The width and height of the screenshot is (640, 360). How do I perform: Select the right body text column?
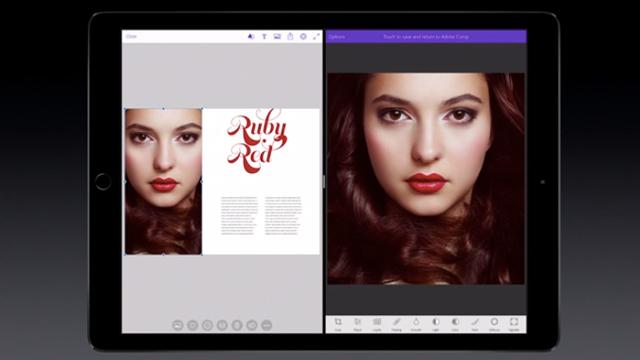(x=283, y=216)
